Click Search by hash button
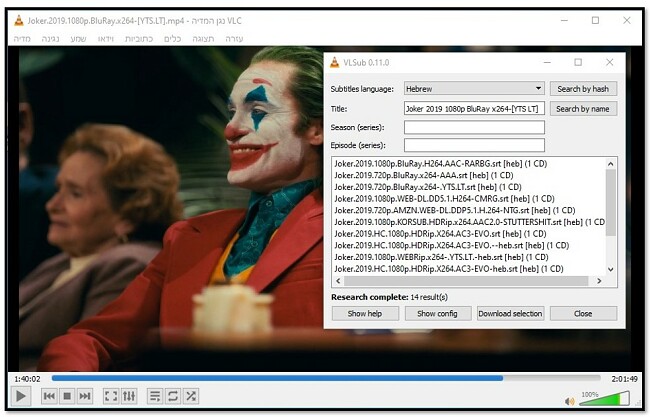Screen dimensions: 650x417 (583, 89)
